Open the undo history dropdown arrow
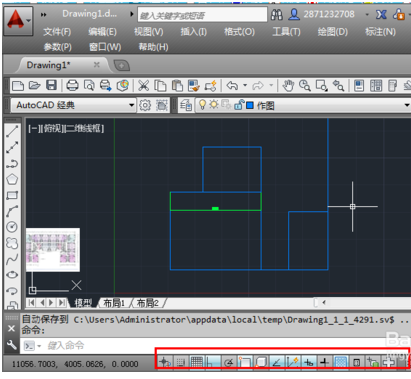Image resolution: width=411 pixels, height=379 pixels. point(245,86)
